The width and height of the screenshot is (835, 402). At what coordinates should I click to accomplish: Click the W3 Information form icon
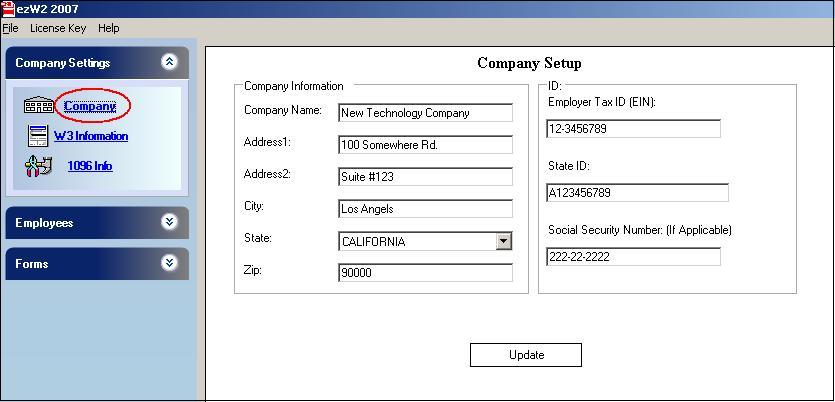(38, 136)
